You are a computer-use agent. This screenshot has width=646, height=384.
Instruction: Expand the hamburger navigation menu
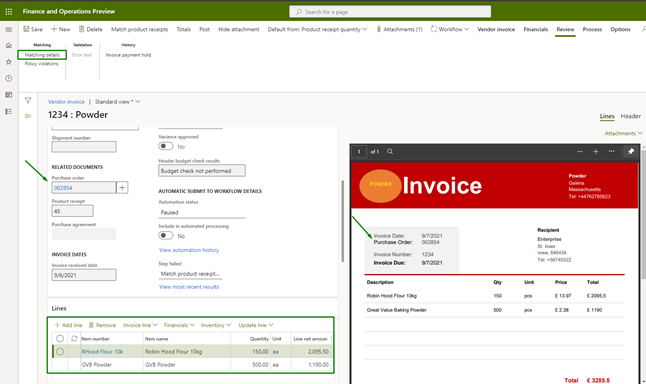(x=9, y=29)
